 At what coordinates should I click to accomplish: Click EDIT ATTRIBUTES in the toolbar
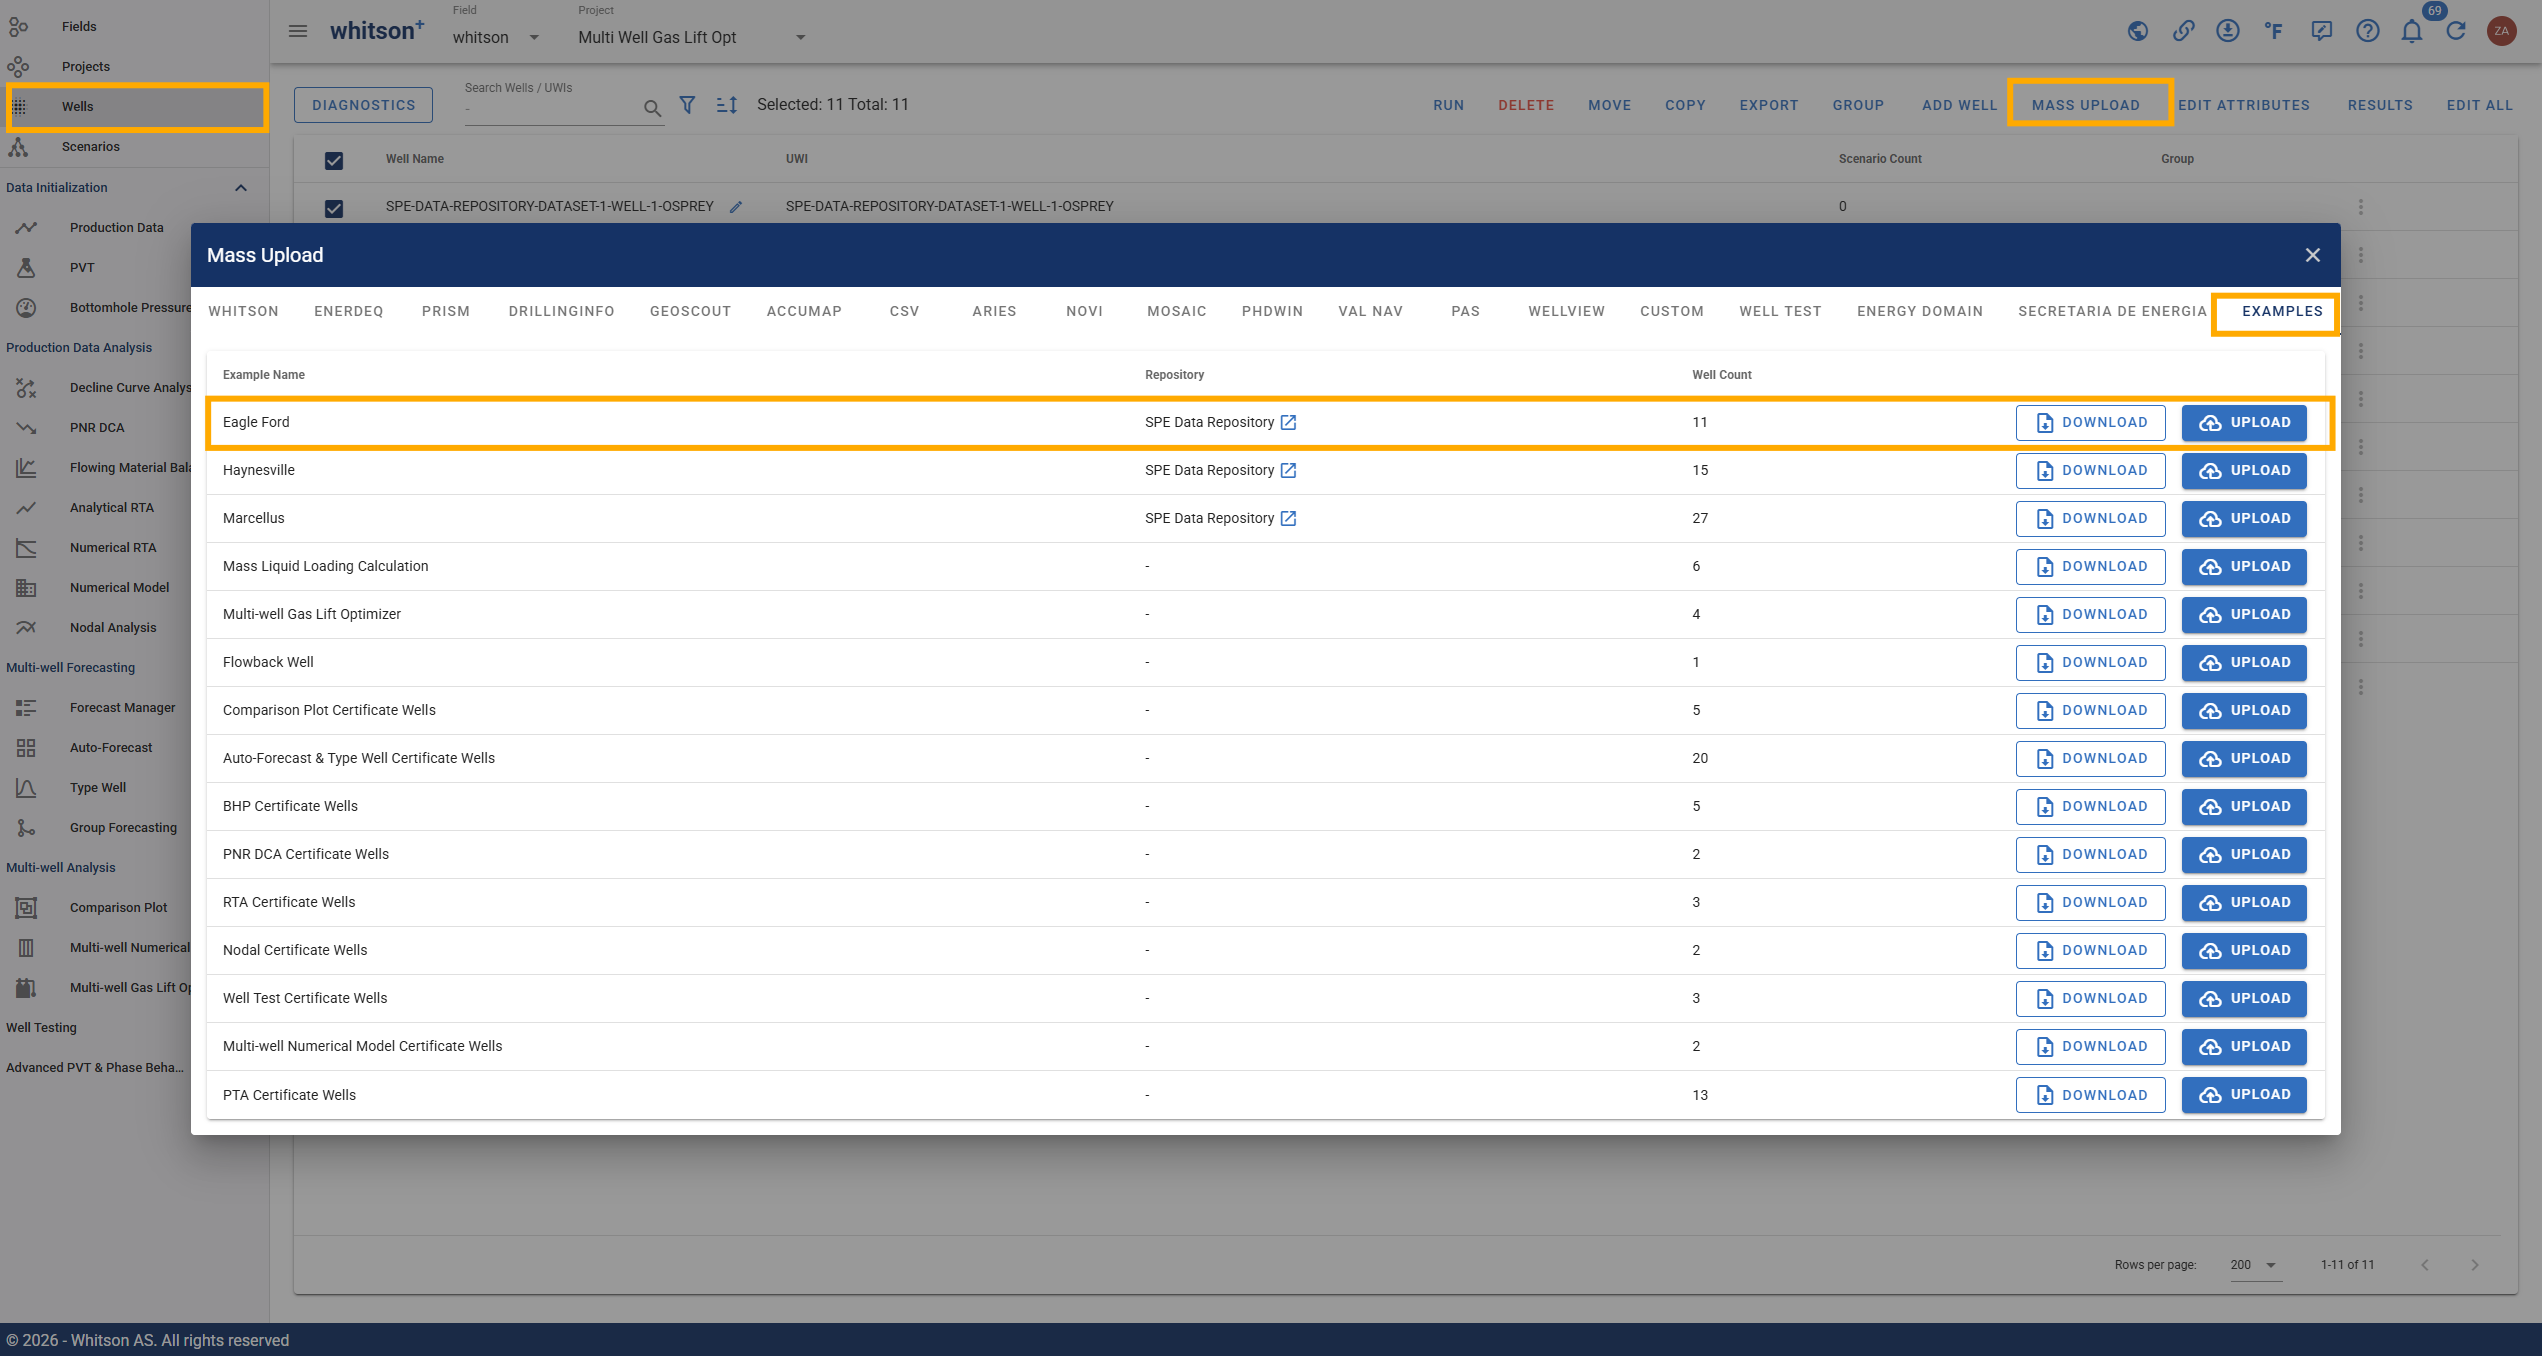2244,105
